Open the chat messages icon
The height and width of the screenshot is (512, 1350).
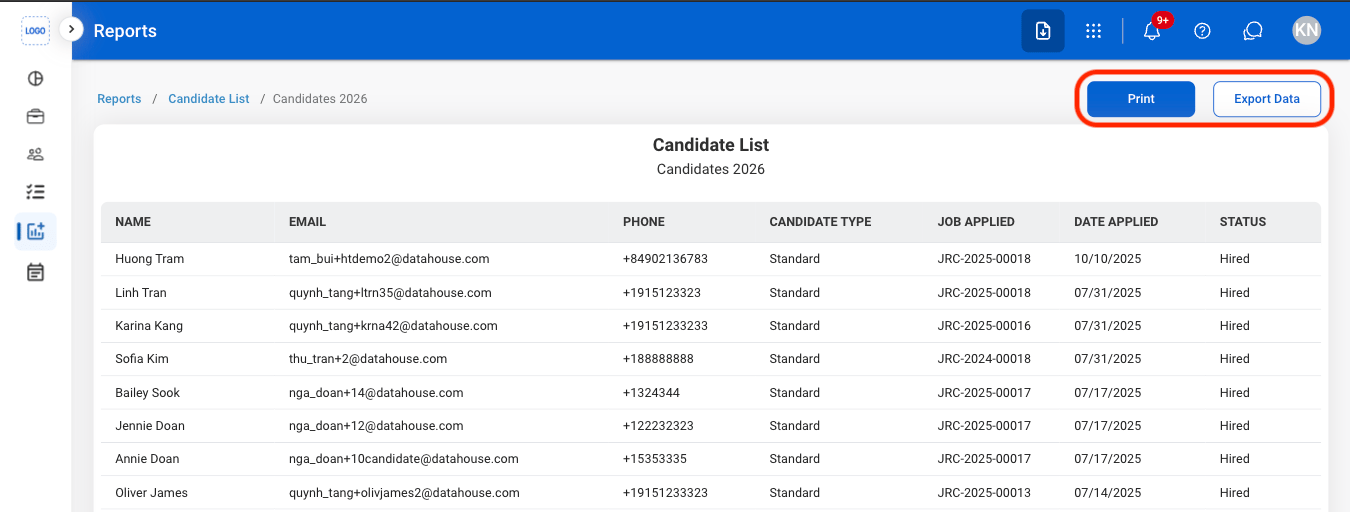click(x=1253, y=31)
